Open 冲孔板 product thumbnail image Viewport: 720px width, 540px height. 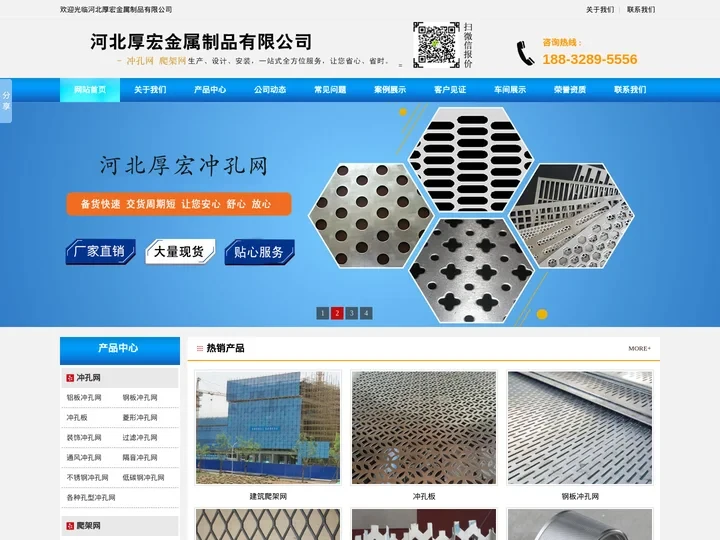point(424,428)
